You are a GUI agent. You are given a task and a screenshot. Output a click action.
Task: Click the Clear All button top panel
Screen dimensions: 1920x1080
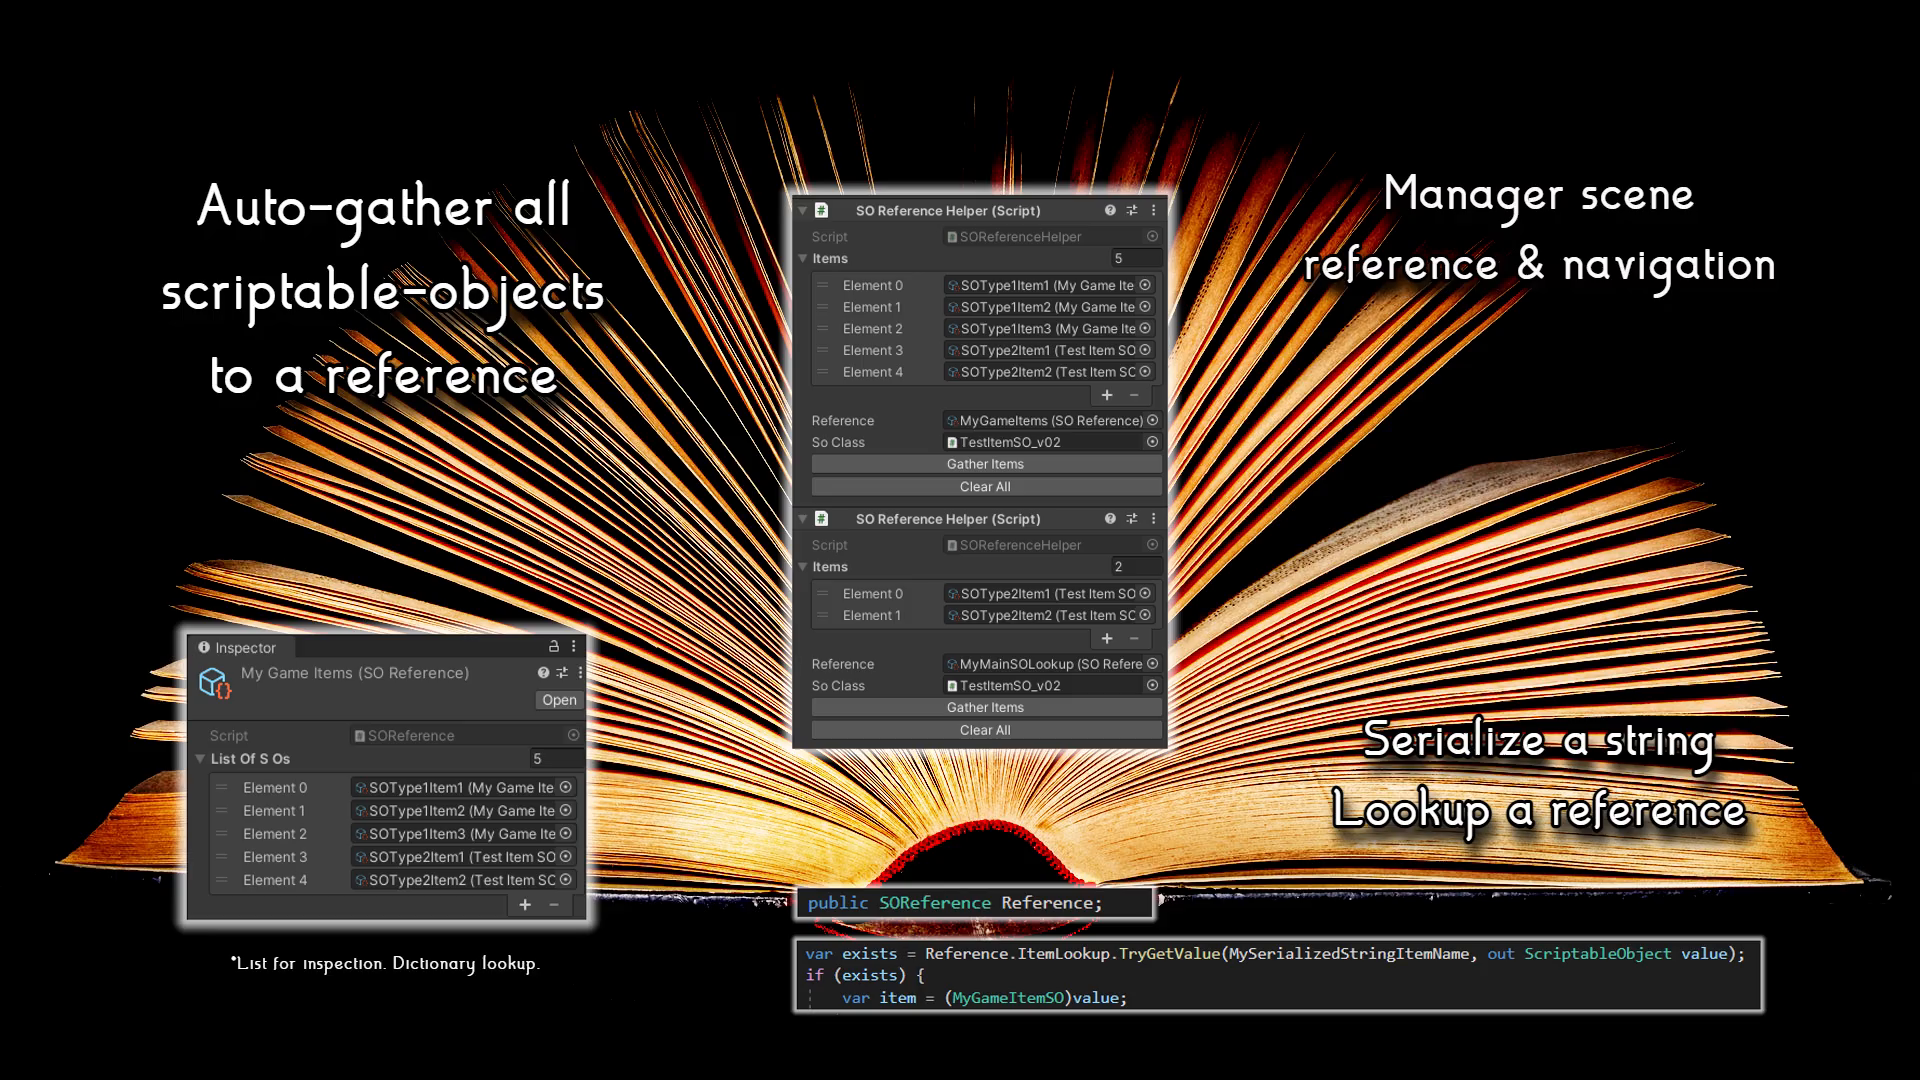(985, 487)
